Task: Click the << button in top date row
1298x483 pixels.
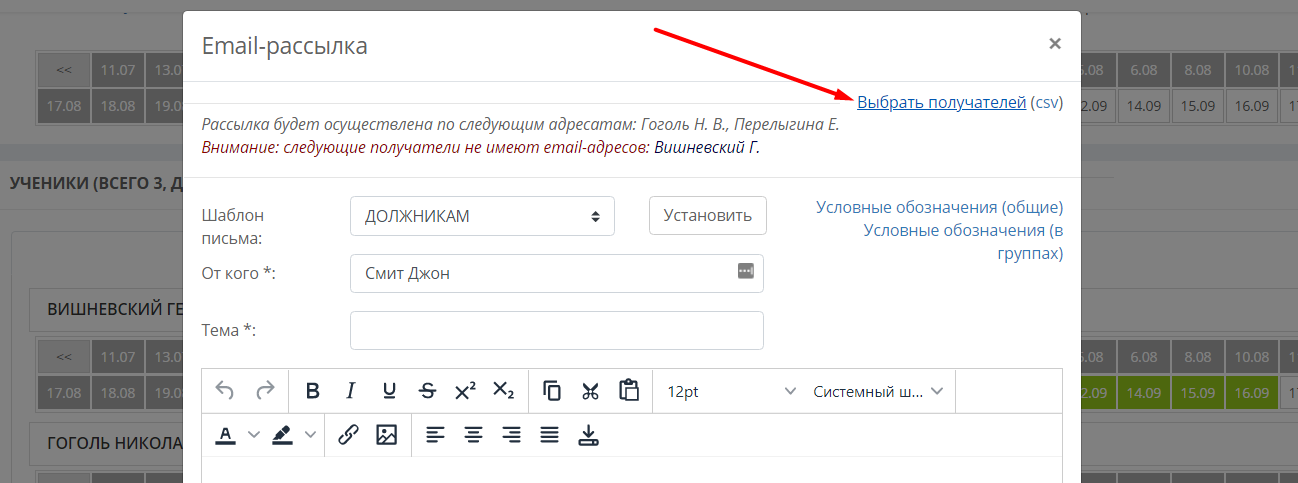Action: [x=64, y=71]
